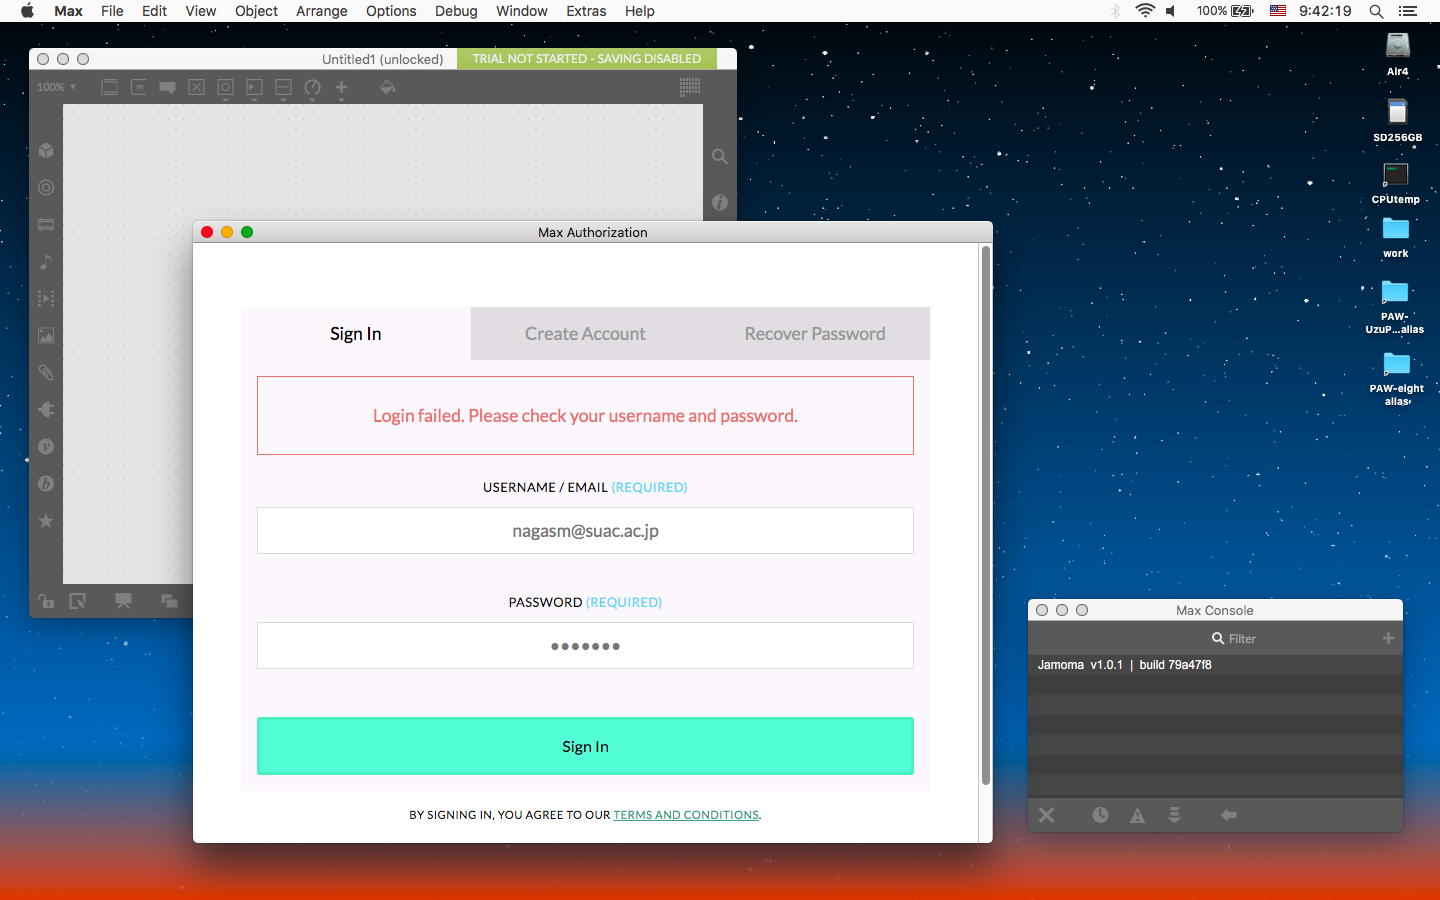Image resolution: width=1440 pixels, height=900 pixels.
Task: Open the plus add-object menu in the toolbar
Action: click(x=342, y=88)
